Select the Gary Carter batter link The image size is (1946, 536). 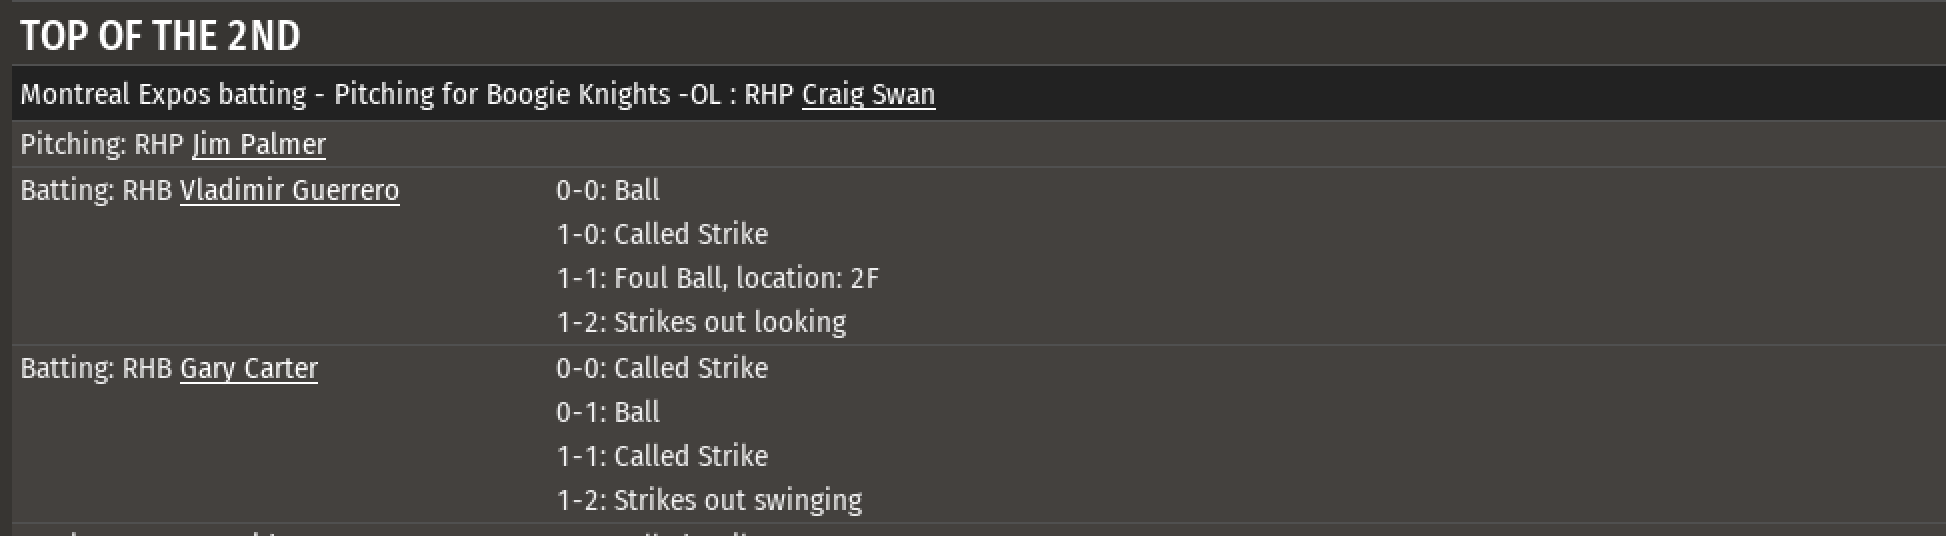coord(249,368)
